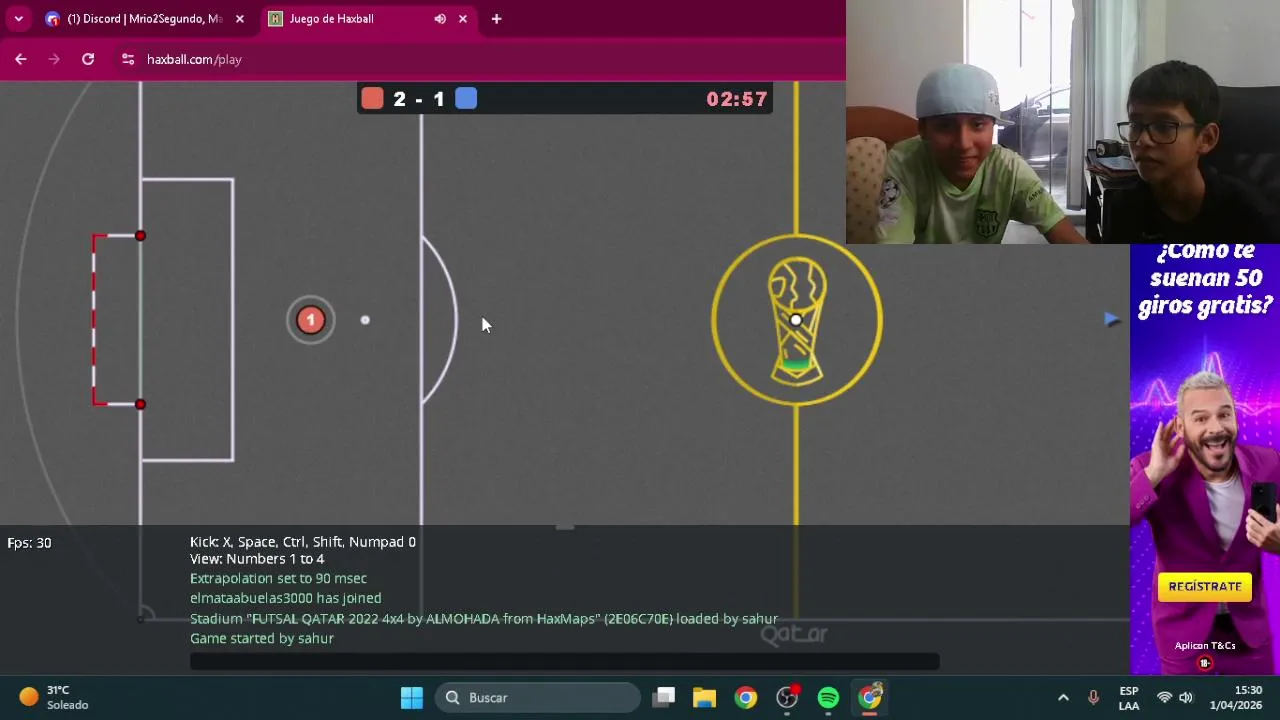Open Wi-Fi network settings in the tray
This screenshot has width=1280, height=720.
pyautogui.click(x=1164, y=698)
